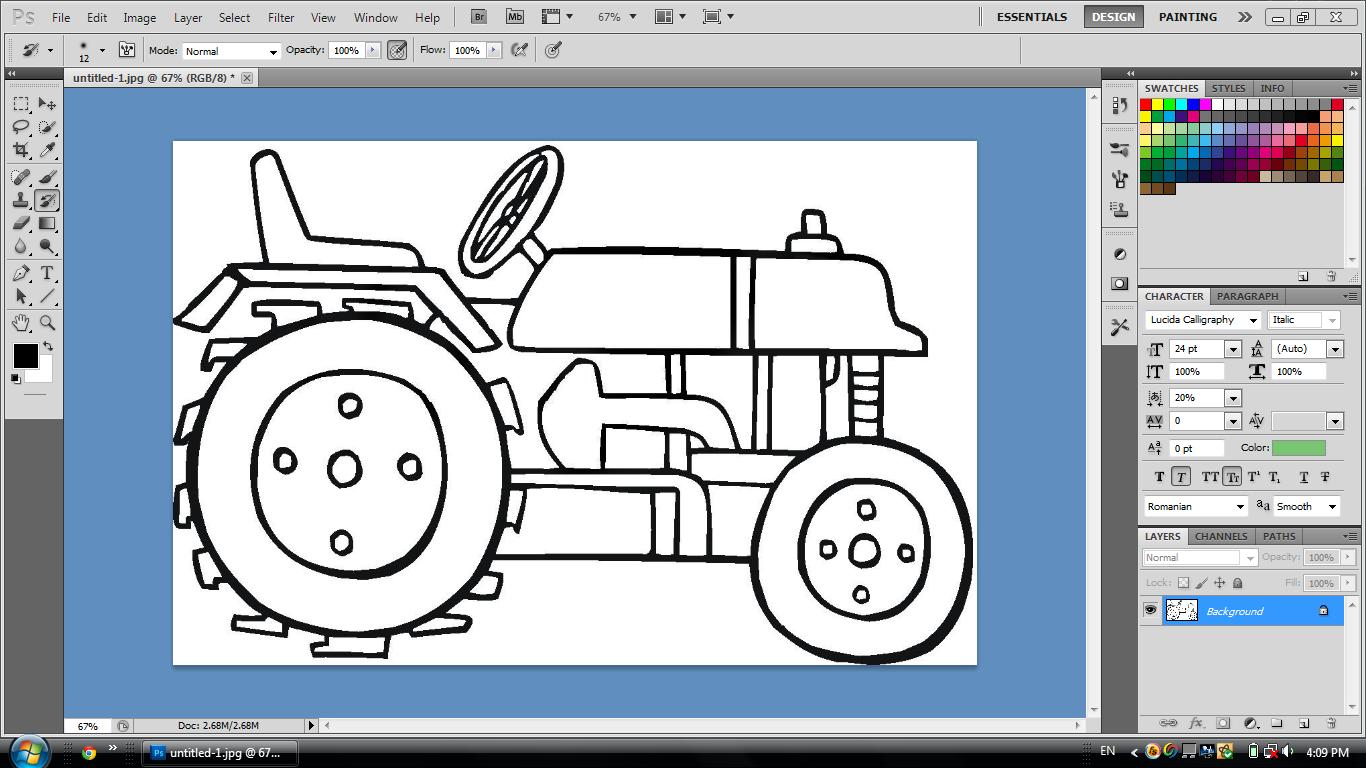The height and width of the screenshot is (768, 1366).
Task: Toggle the Brush panel button in options bar
Action: (x=127, y=50)
